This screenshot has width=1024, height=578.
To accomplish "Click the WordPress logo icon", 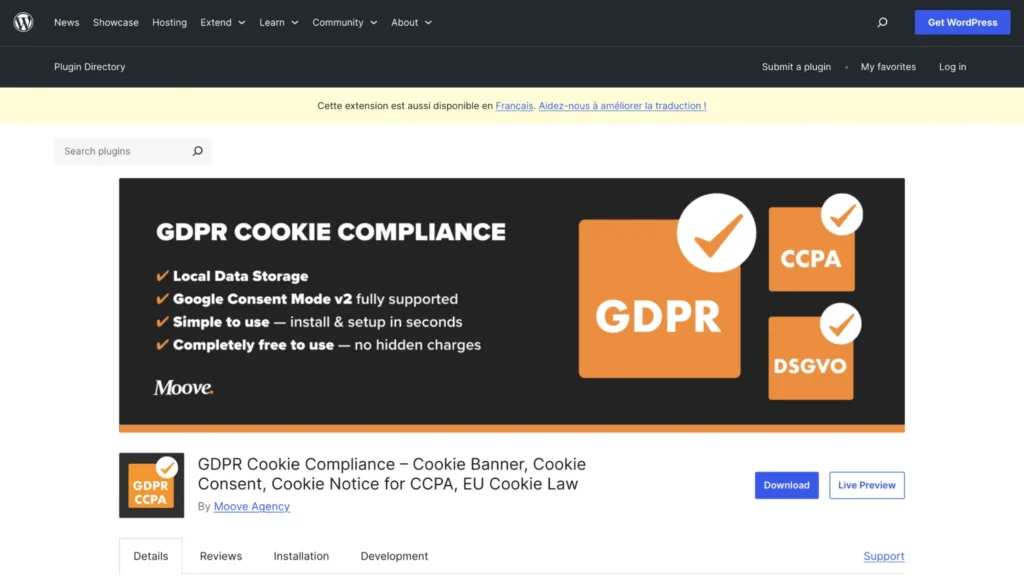I will pyautogui.click(x=23, y=22).
